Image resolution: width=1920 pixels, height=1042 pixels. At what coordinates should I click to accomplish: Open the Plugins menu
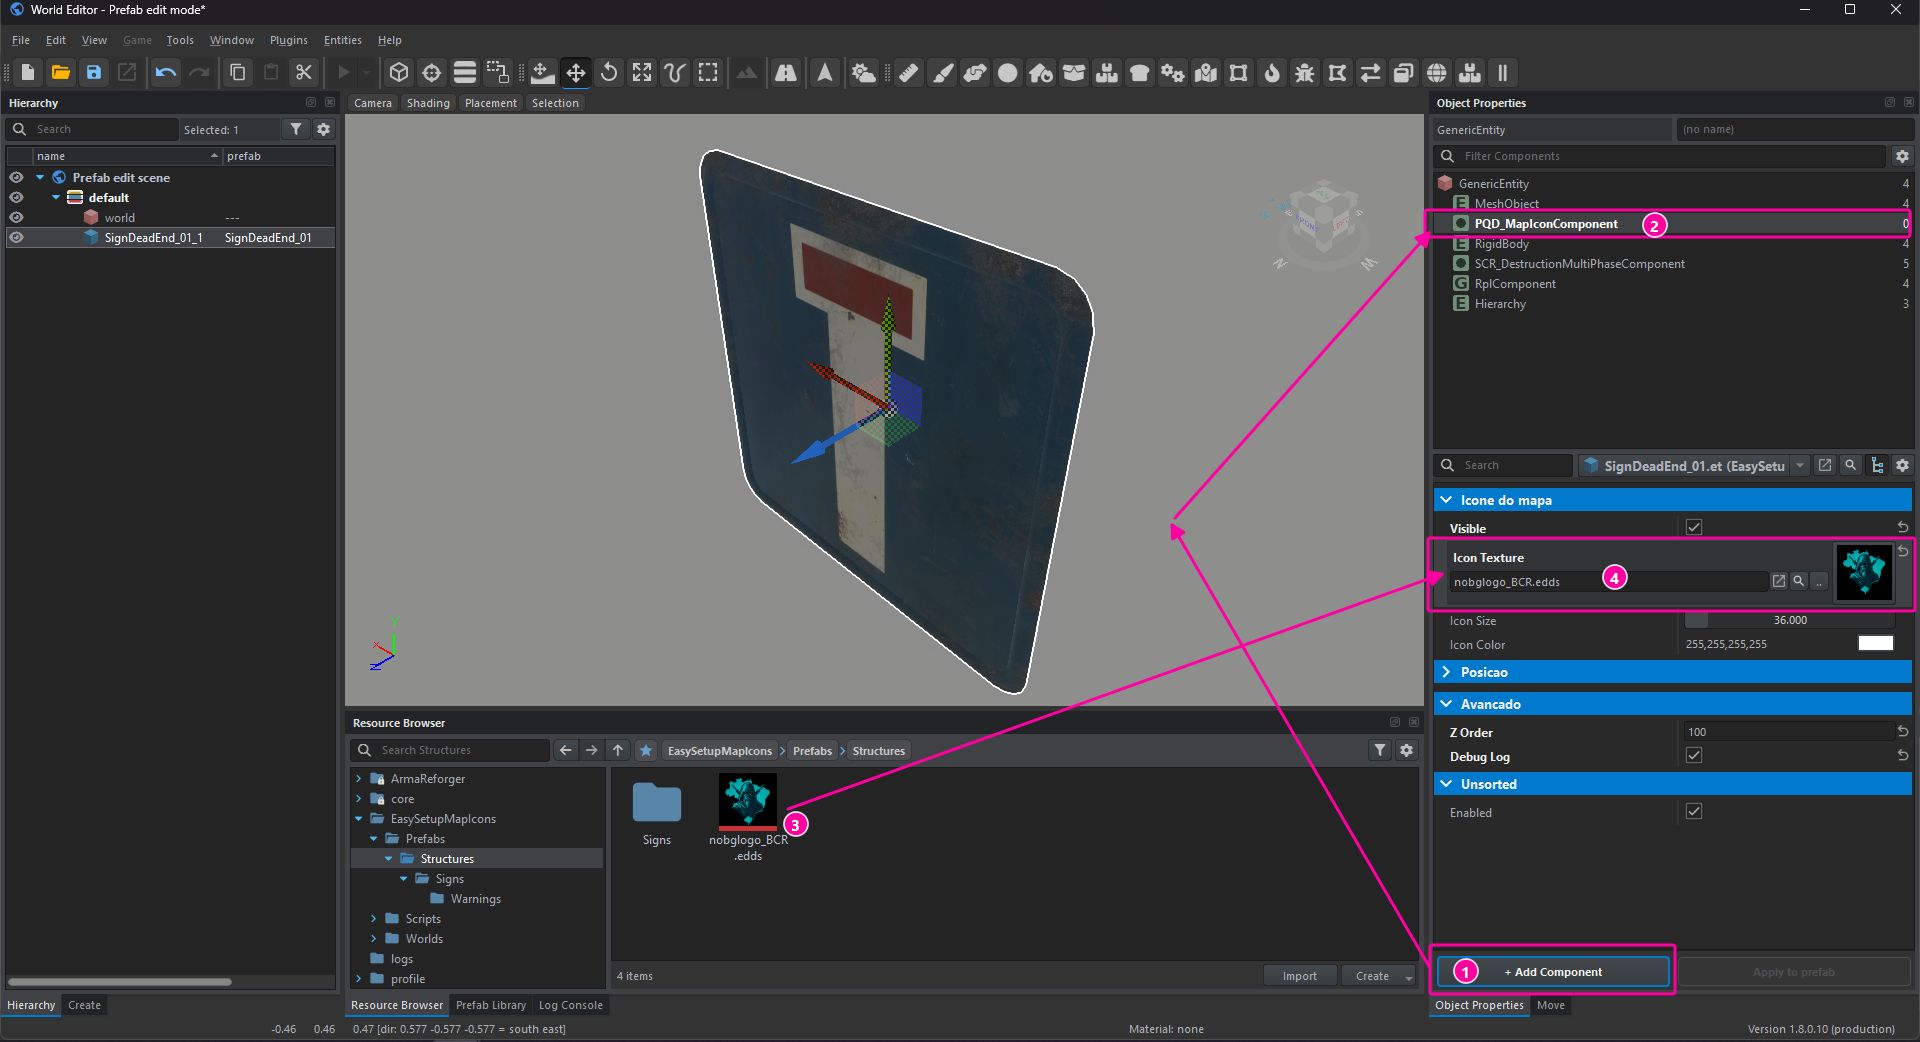288,40
